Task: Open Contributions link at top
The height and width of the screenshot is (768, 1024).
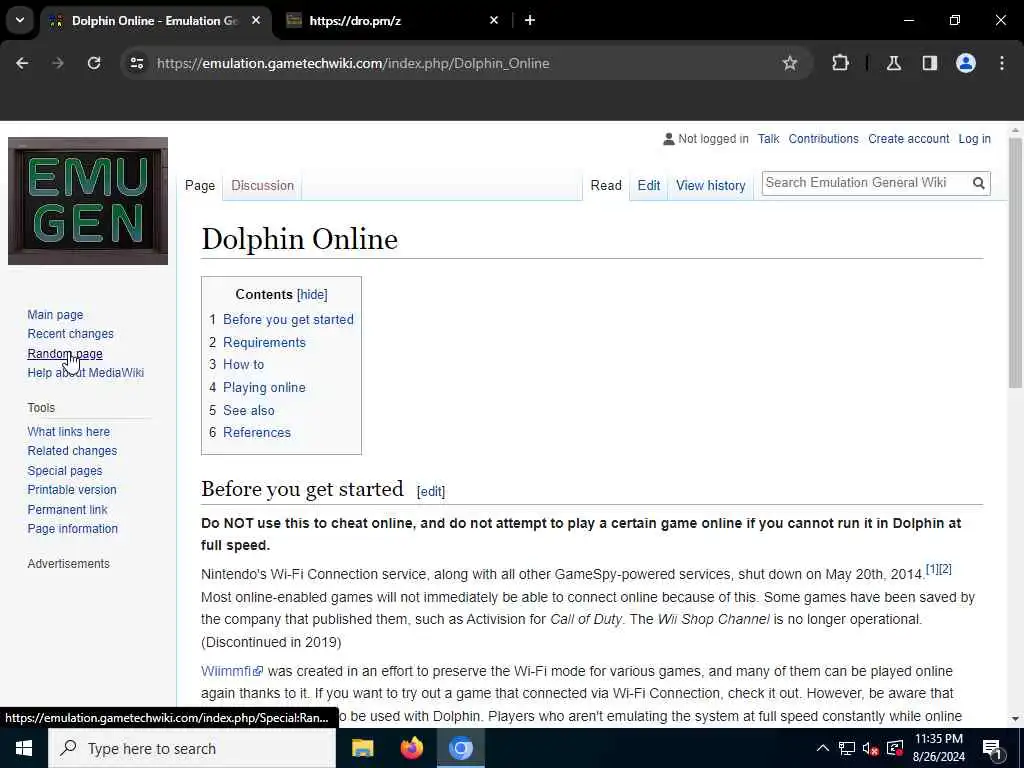Action: [824, 139]
